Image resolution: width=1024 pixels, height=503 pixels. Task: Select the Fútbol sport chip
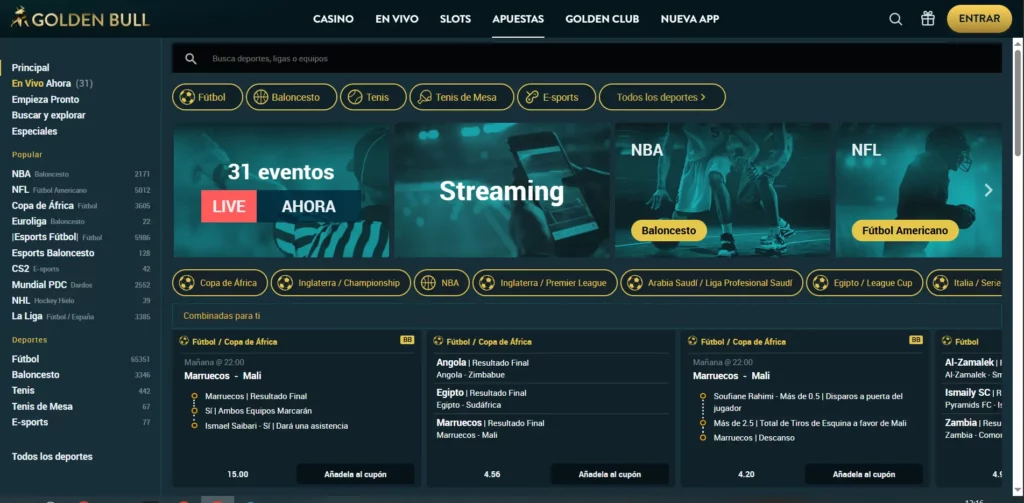coord(208,97)
